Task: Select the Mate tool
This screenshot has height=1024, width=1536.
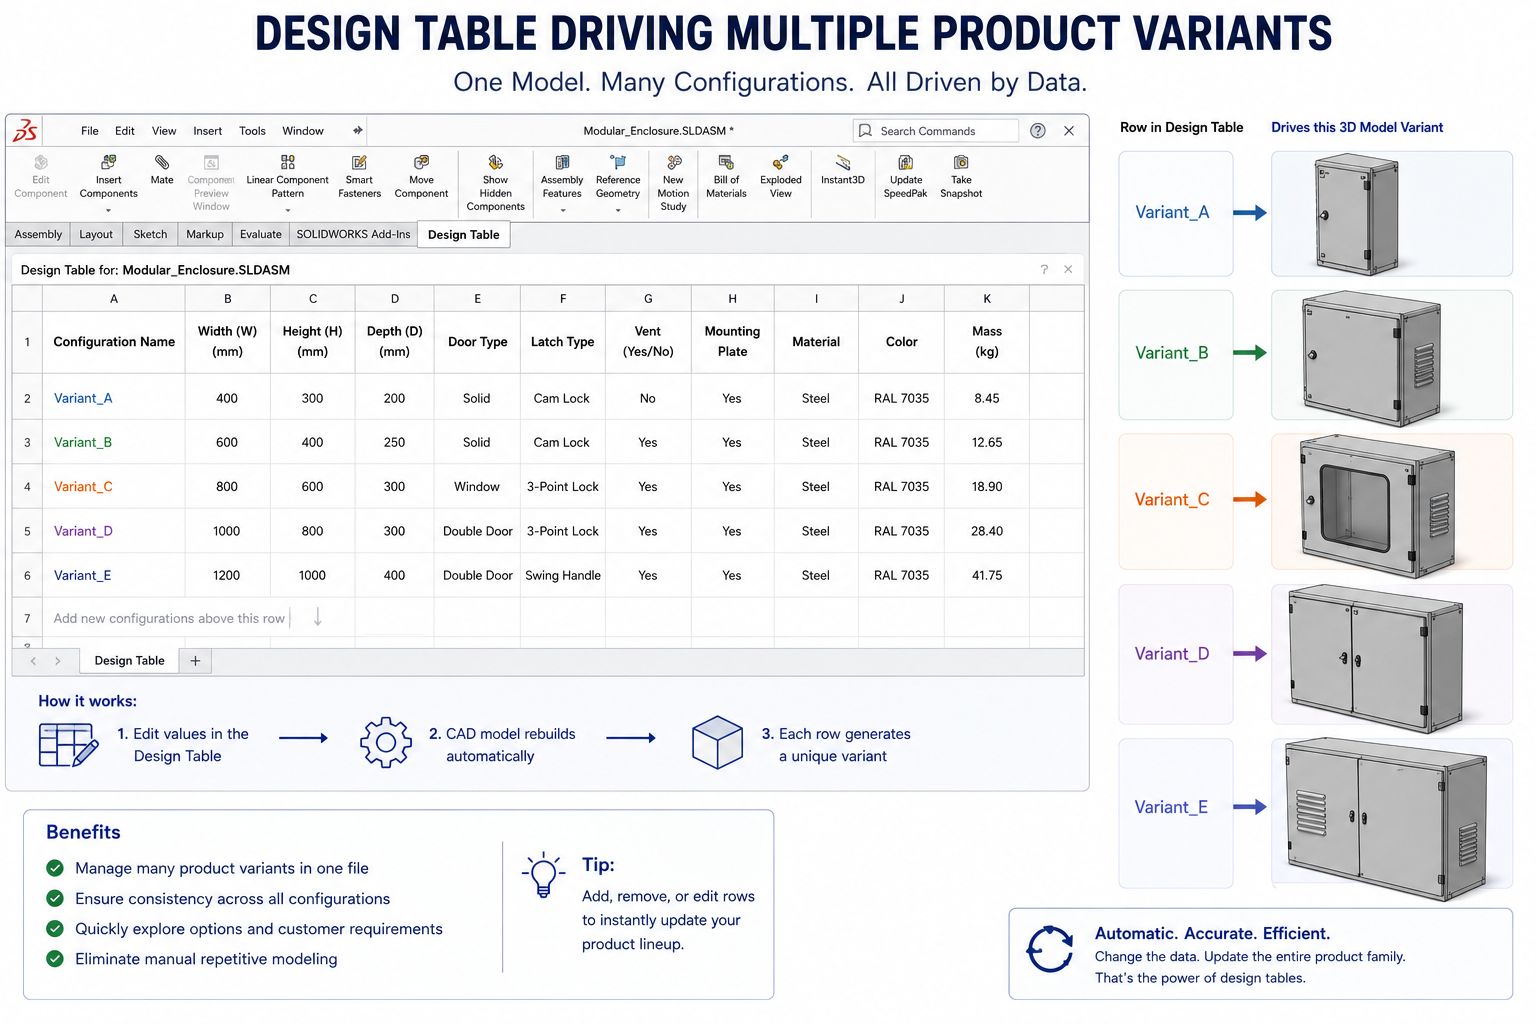Action: 162,169
